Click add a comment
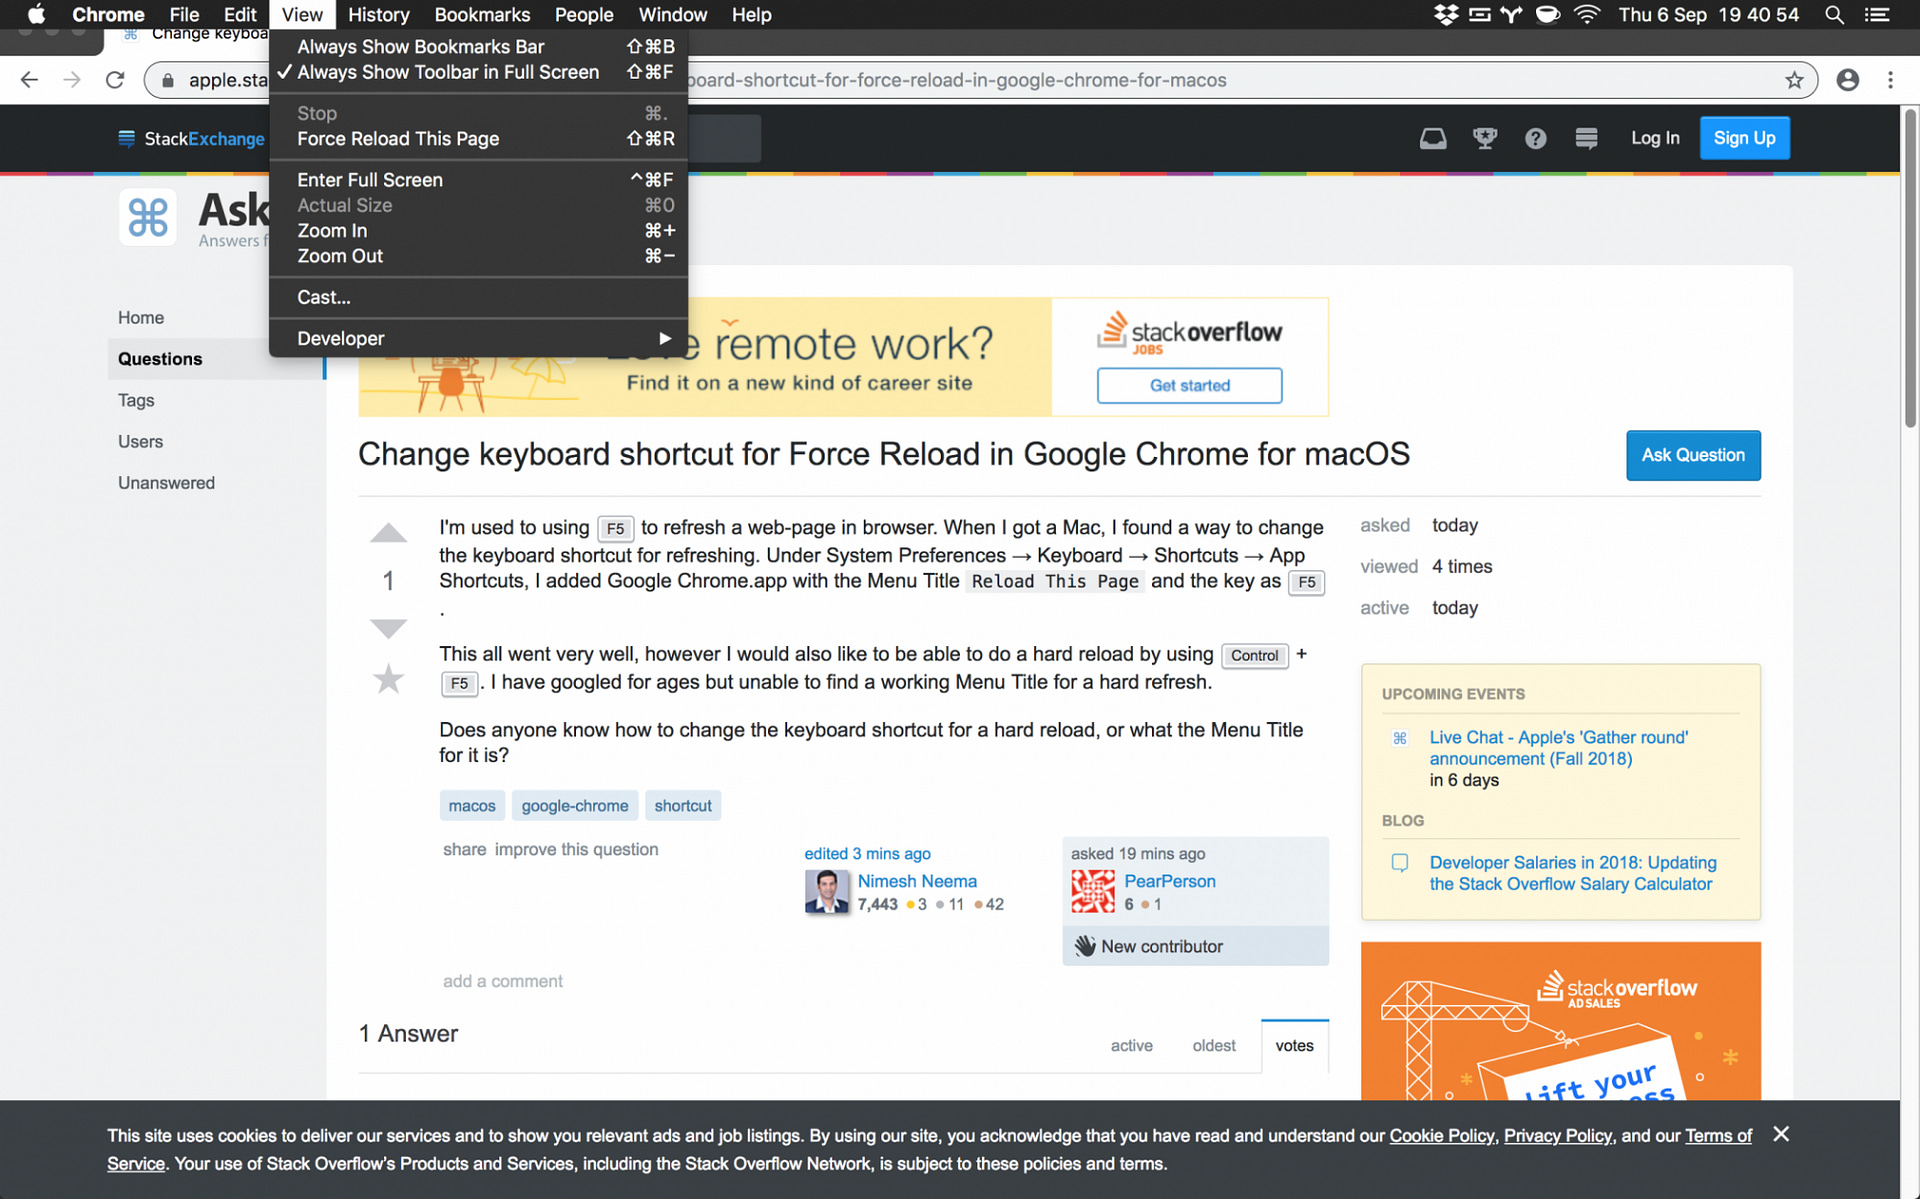Image resolution: width=1920 pixels, height=1199 pixels. coord(503,981)
